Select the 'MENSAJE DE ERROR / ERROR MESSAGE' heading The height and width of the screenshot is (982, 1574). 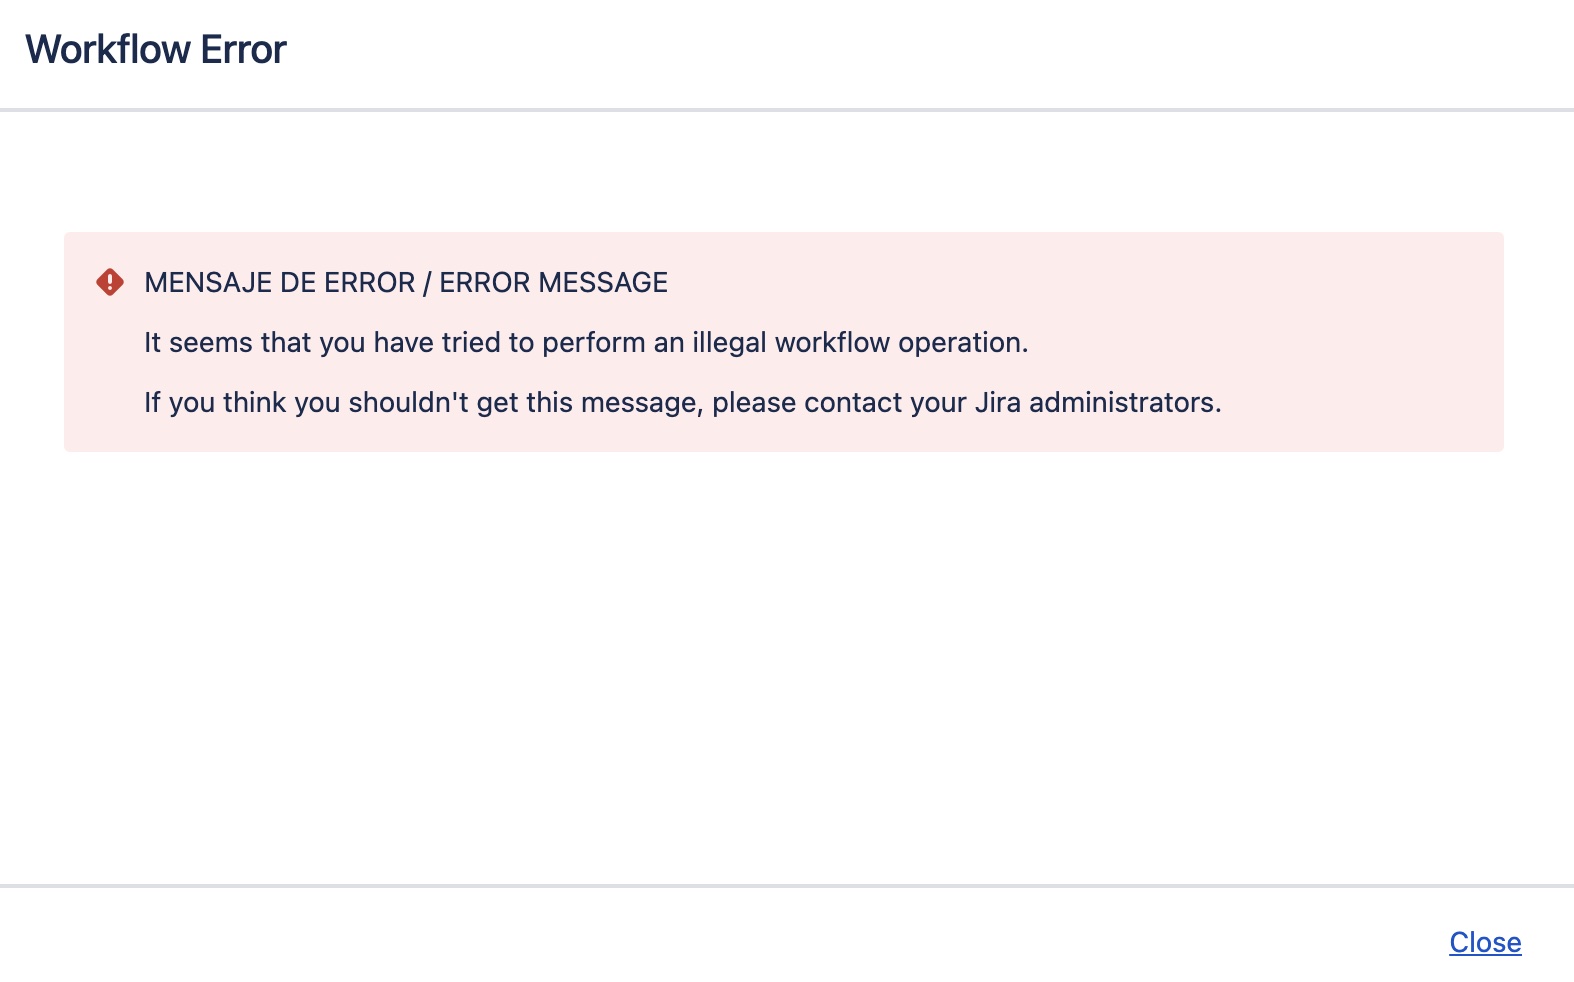click(x=406, y=282)
